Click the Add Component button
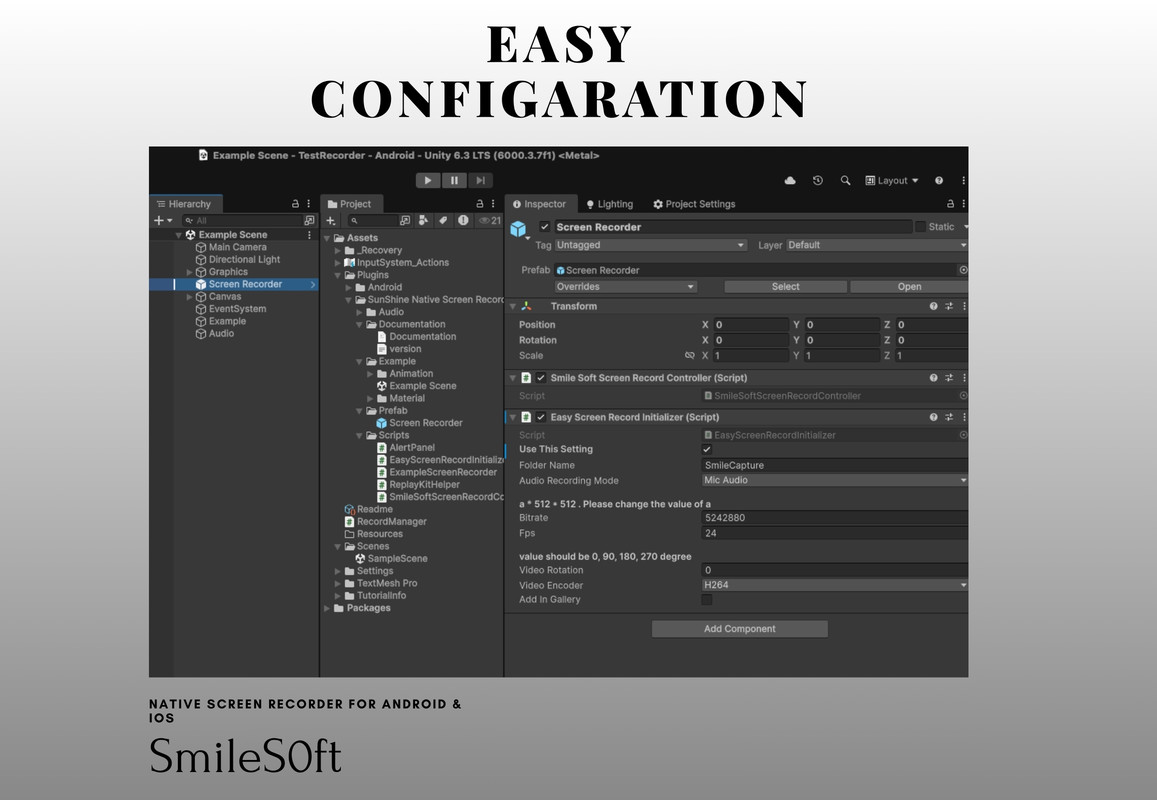The image size is (1157, 800). 739,629
